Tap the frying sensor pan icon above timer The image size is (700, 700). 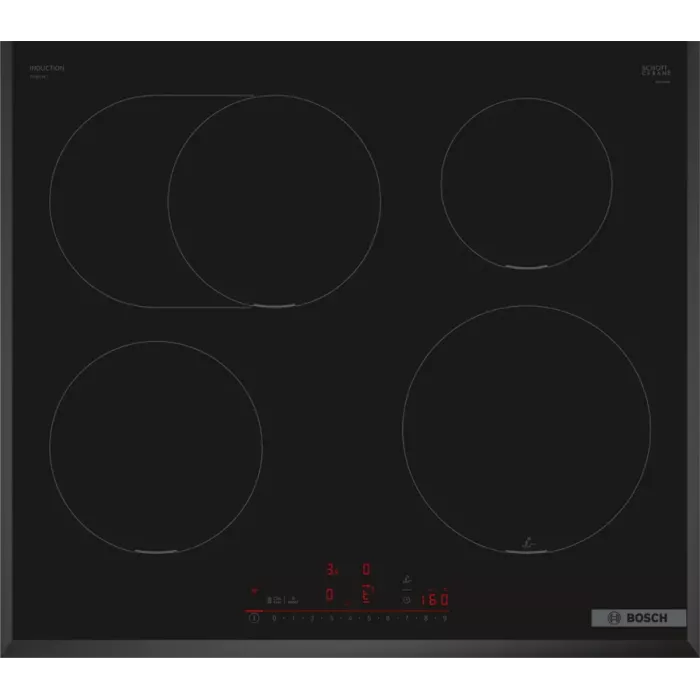(x=406, y=576)
